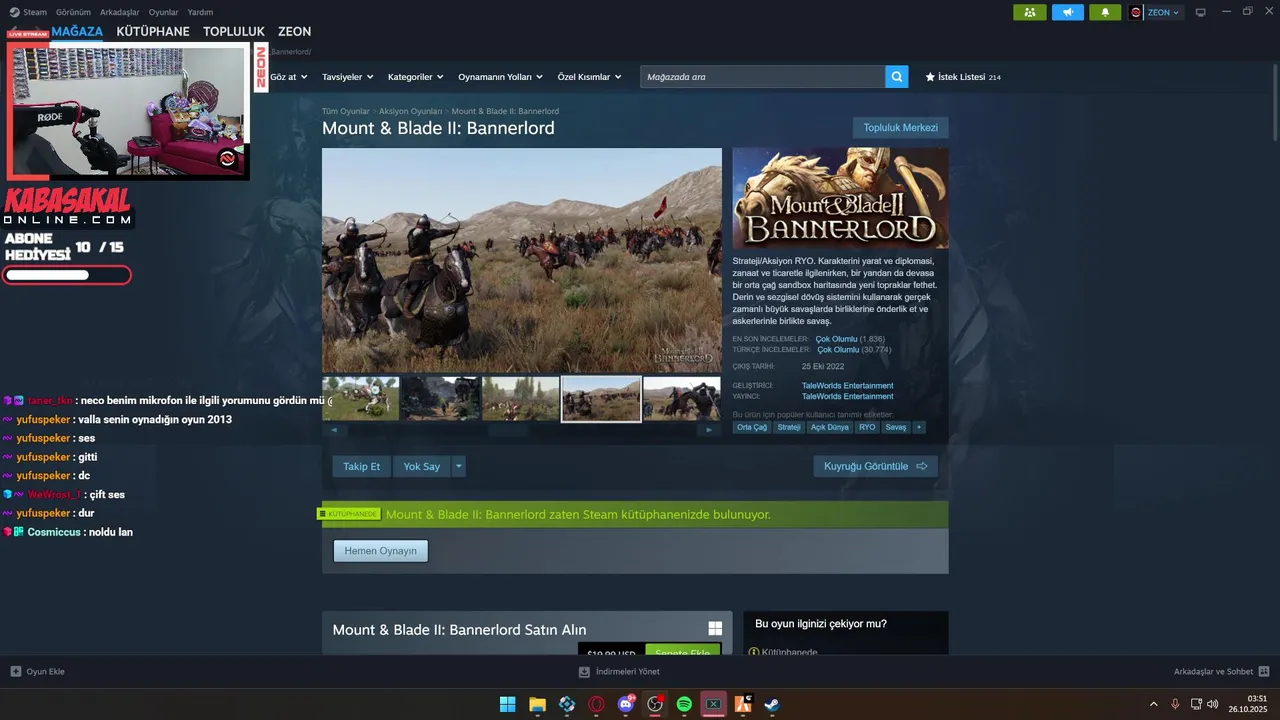Open the Windows Start menu

(507, 704)
